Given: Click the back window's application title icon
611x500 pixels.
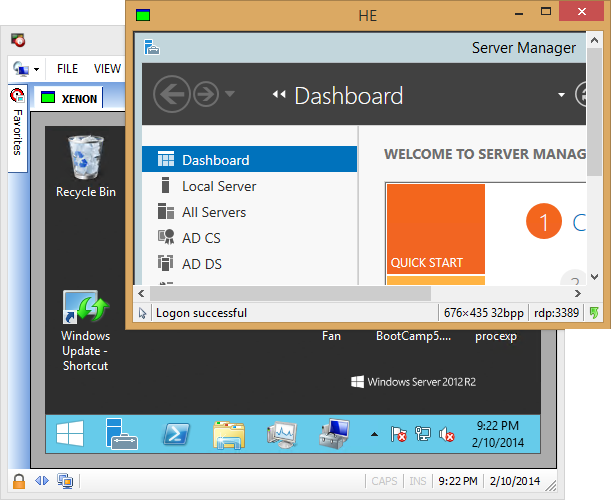Looking at the screenshot, I should 18,40.
